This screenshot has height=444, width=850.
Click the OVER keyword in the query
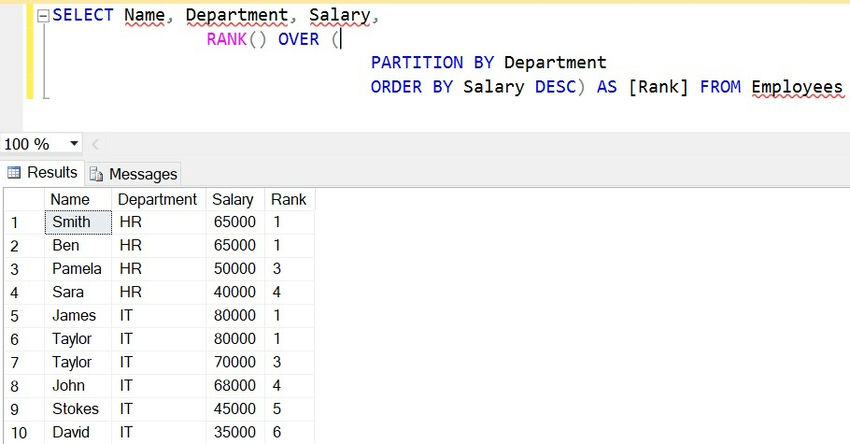coord(299,39)
